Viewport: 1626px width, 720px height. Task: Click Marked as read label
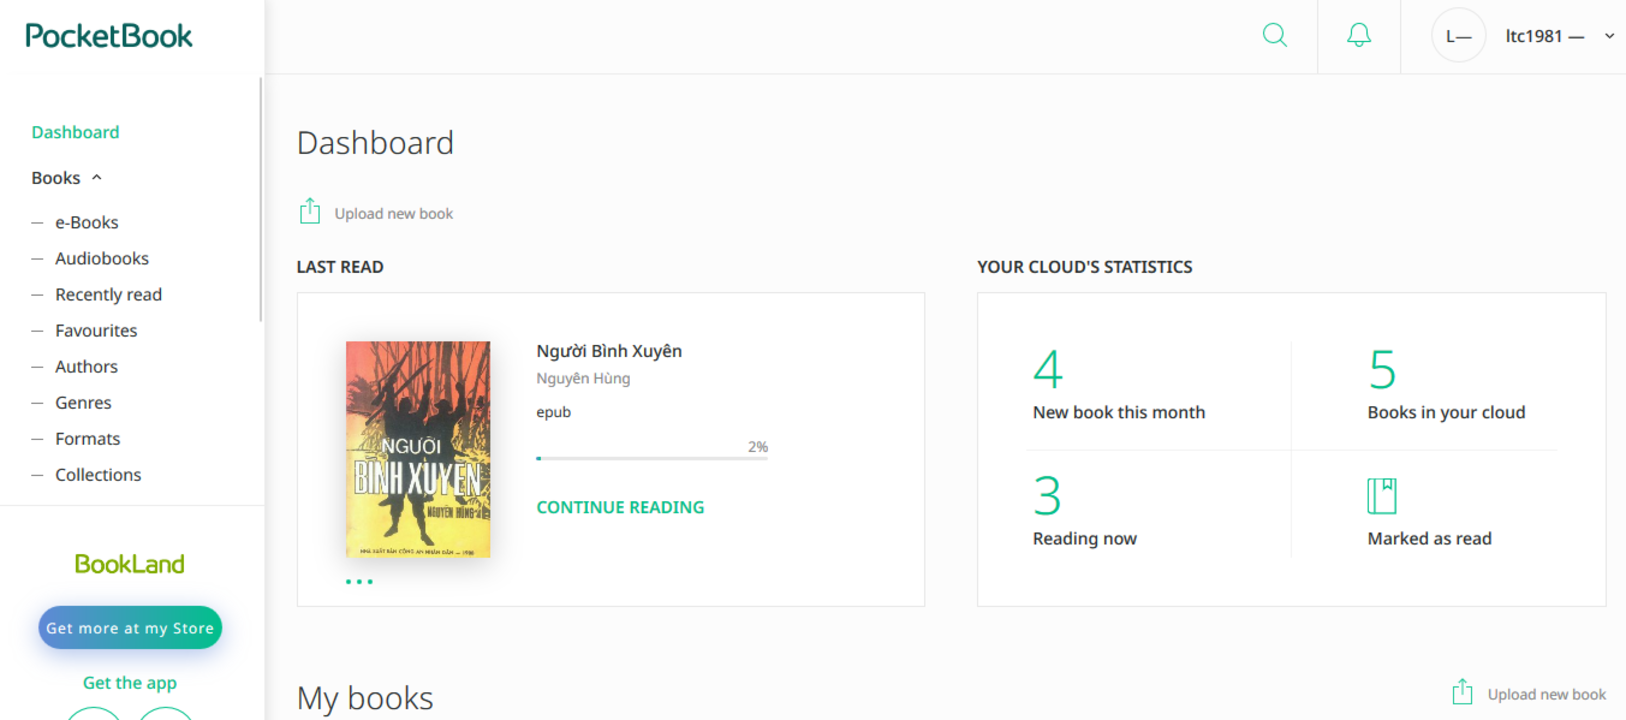[x=1429, y=539]
